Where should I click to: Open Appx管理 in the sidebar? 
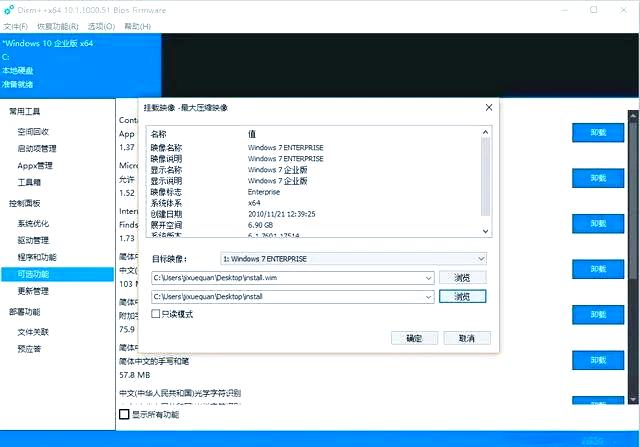click(x=35, y=166)
